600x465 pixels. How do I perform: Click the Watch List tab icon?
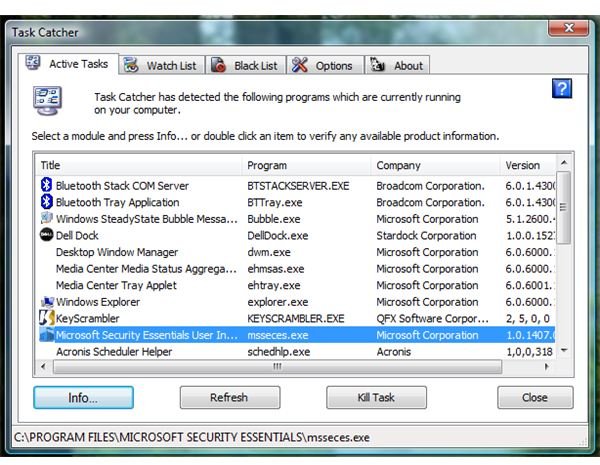[x=131, y=65]
